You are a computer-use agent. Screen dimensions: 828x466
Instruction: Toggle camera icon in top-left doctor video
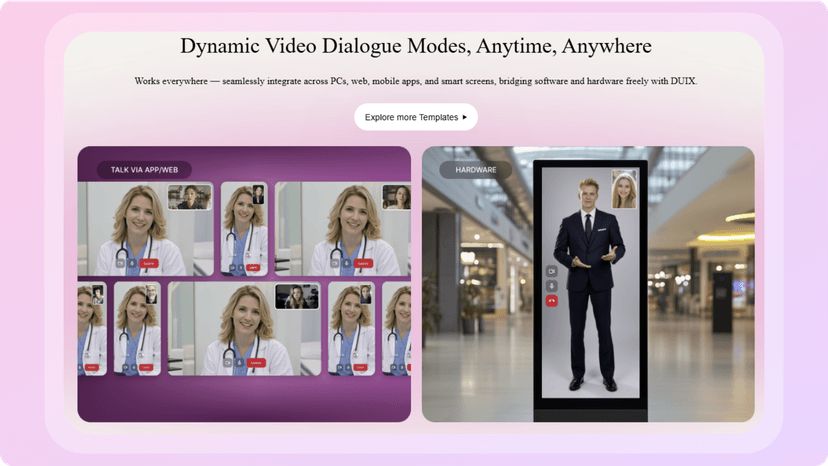point(120,263)
